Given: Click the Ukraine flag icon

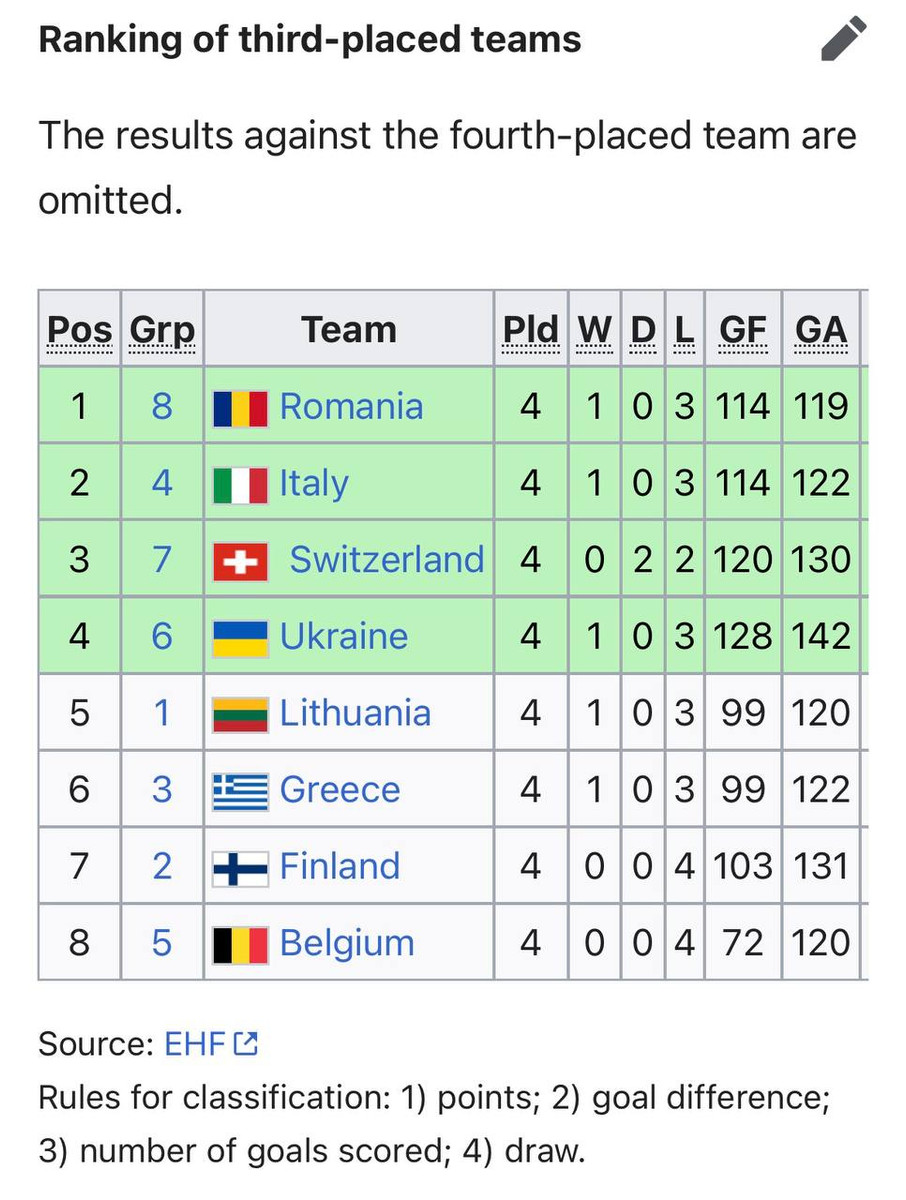Looking at the screenshot, I should coord(240,638).
